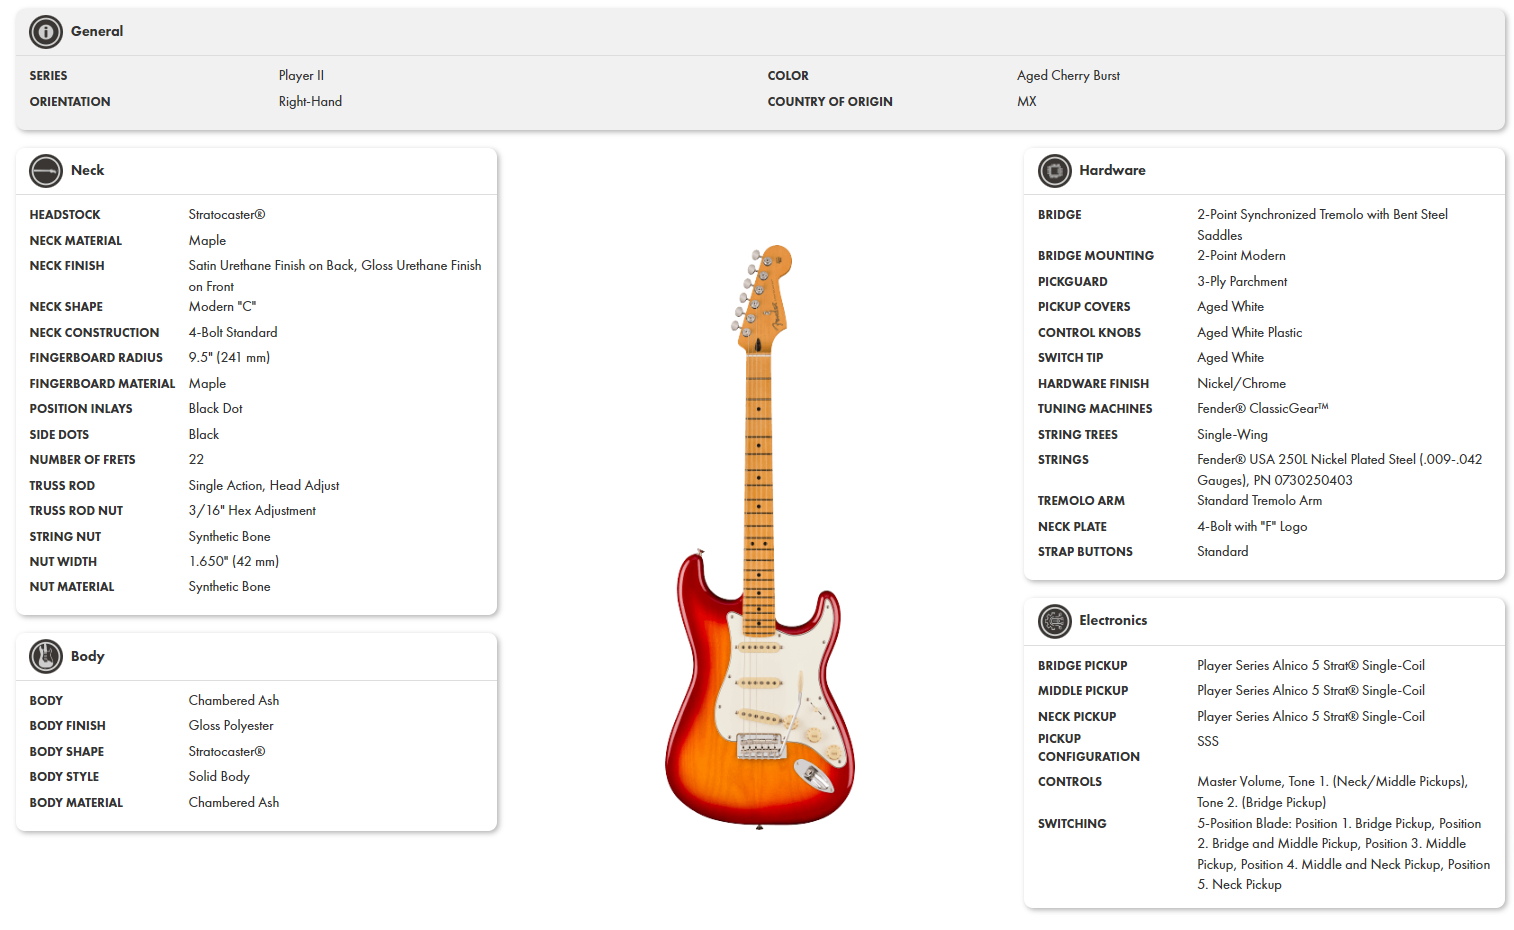The width and height of the screenshot is (1514, 930).
Task: Click the SWITCH TIP label
Action: 1070,358
